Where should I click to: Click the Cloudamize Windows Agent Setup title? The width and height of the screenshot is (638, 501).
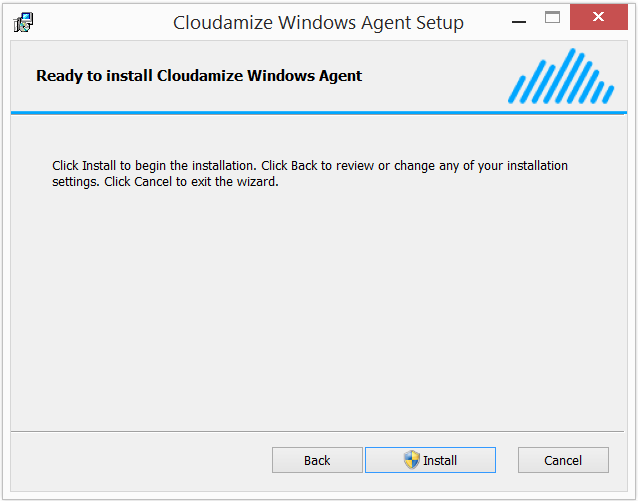tap(318, 22)
